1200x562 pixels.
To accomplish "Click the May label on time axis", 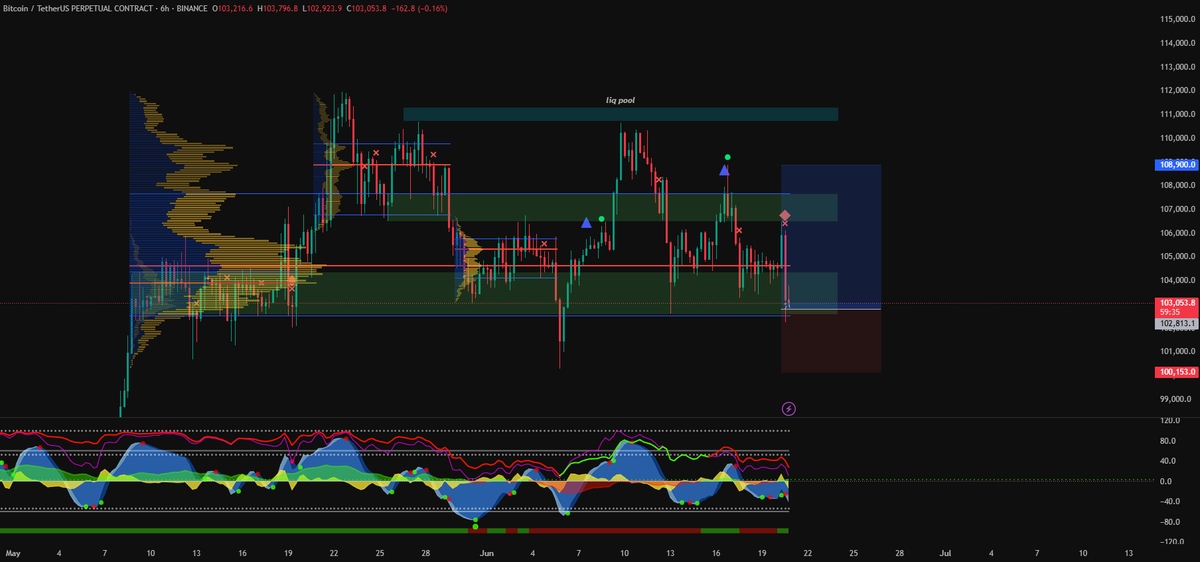I will 13,552.
